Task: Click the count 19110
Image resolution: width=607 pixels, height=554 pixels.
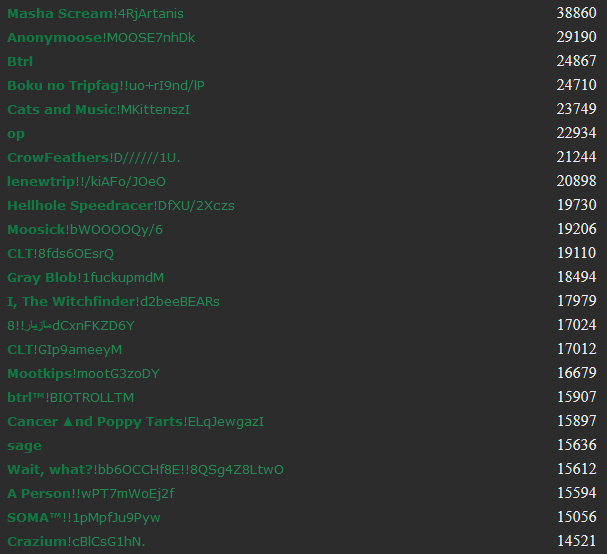Action: pos(576,253)
